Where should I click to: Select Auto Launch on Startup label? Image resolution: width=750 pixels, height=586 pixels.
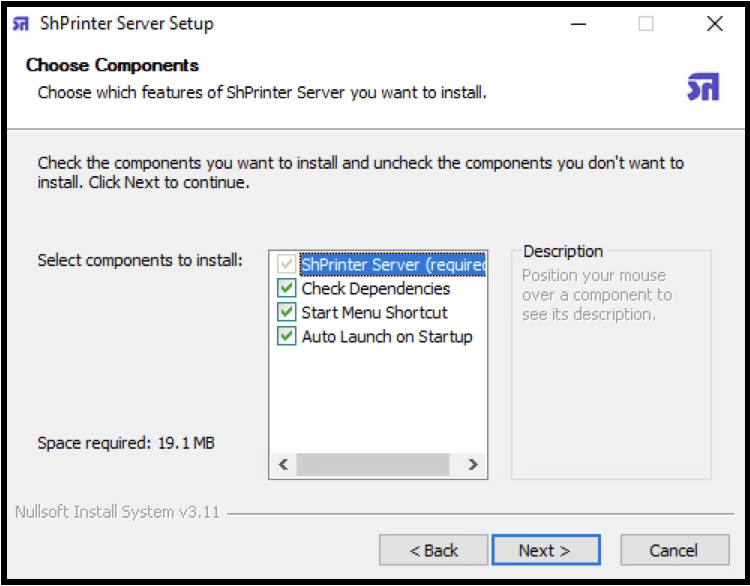pos(387,337)
